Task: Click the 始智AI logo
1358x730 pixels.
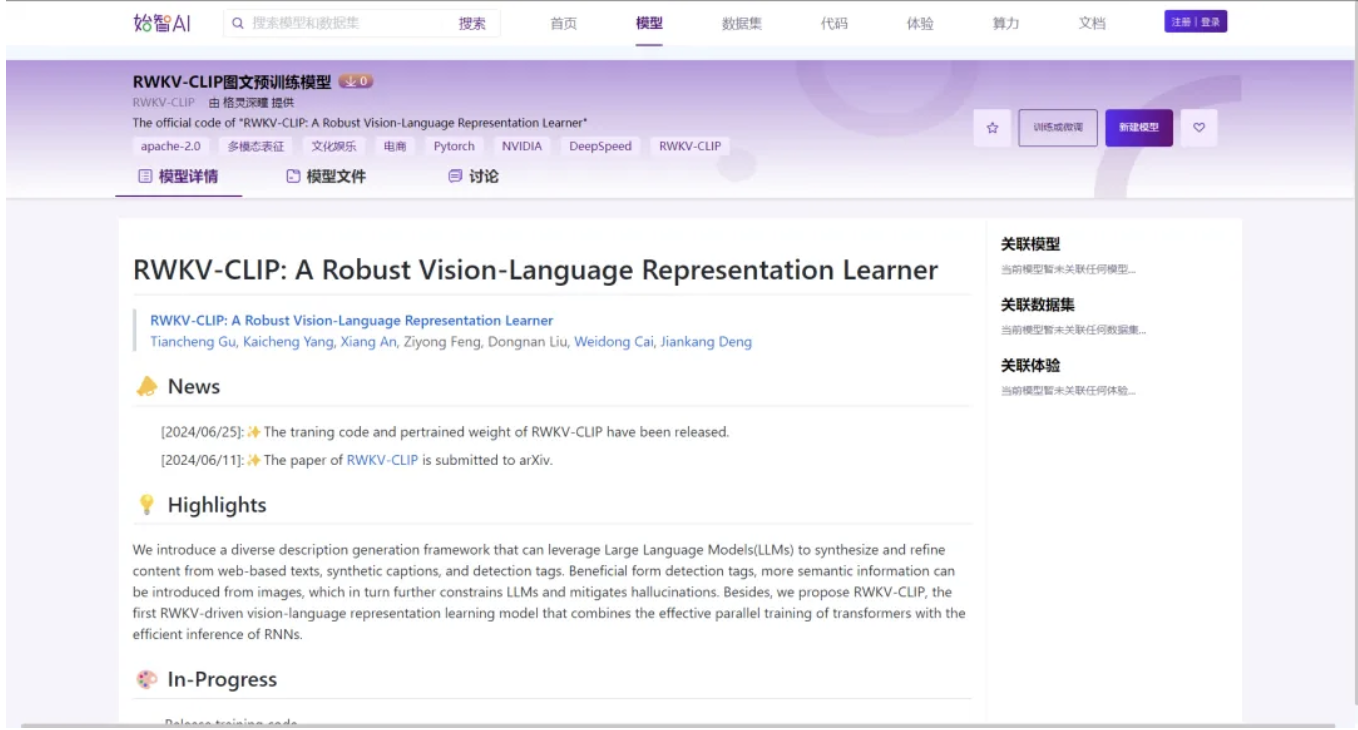Action: [161, 23]
